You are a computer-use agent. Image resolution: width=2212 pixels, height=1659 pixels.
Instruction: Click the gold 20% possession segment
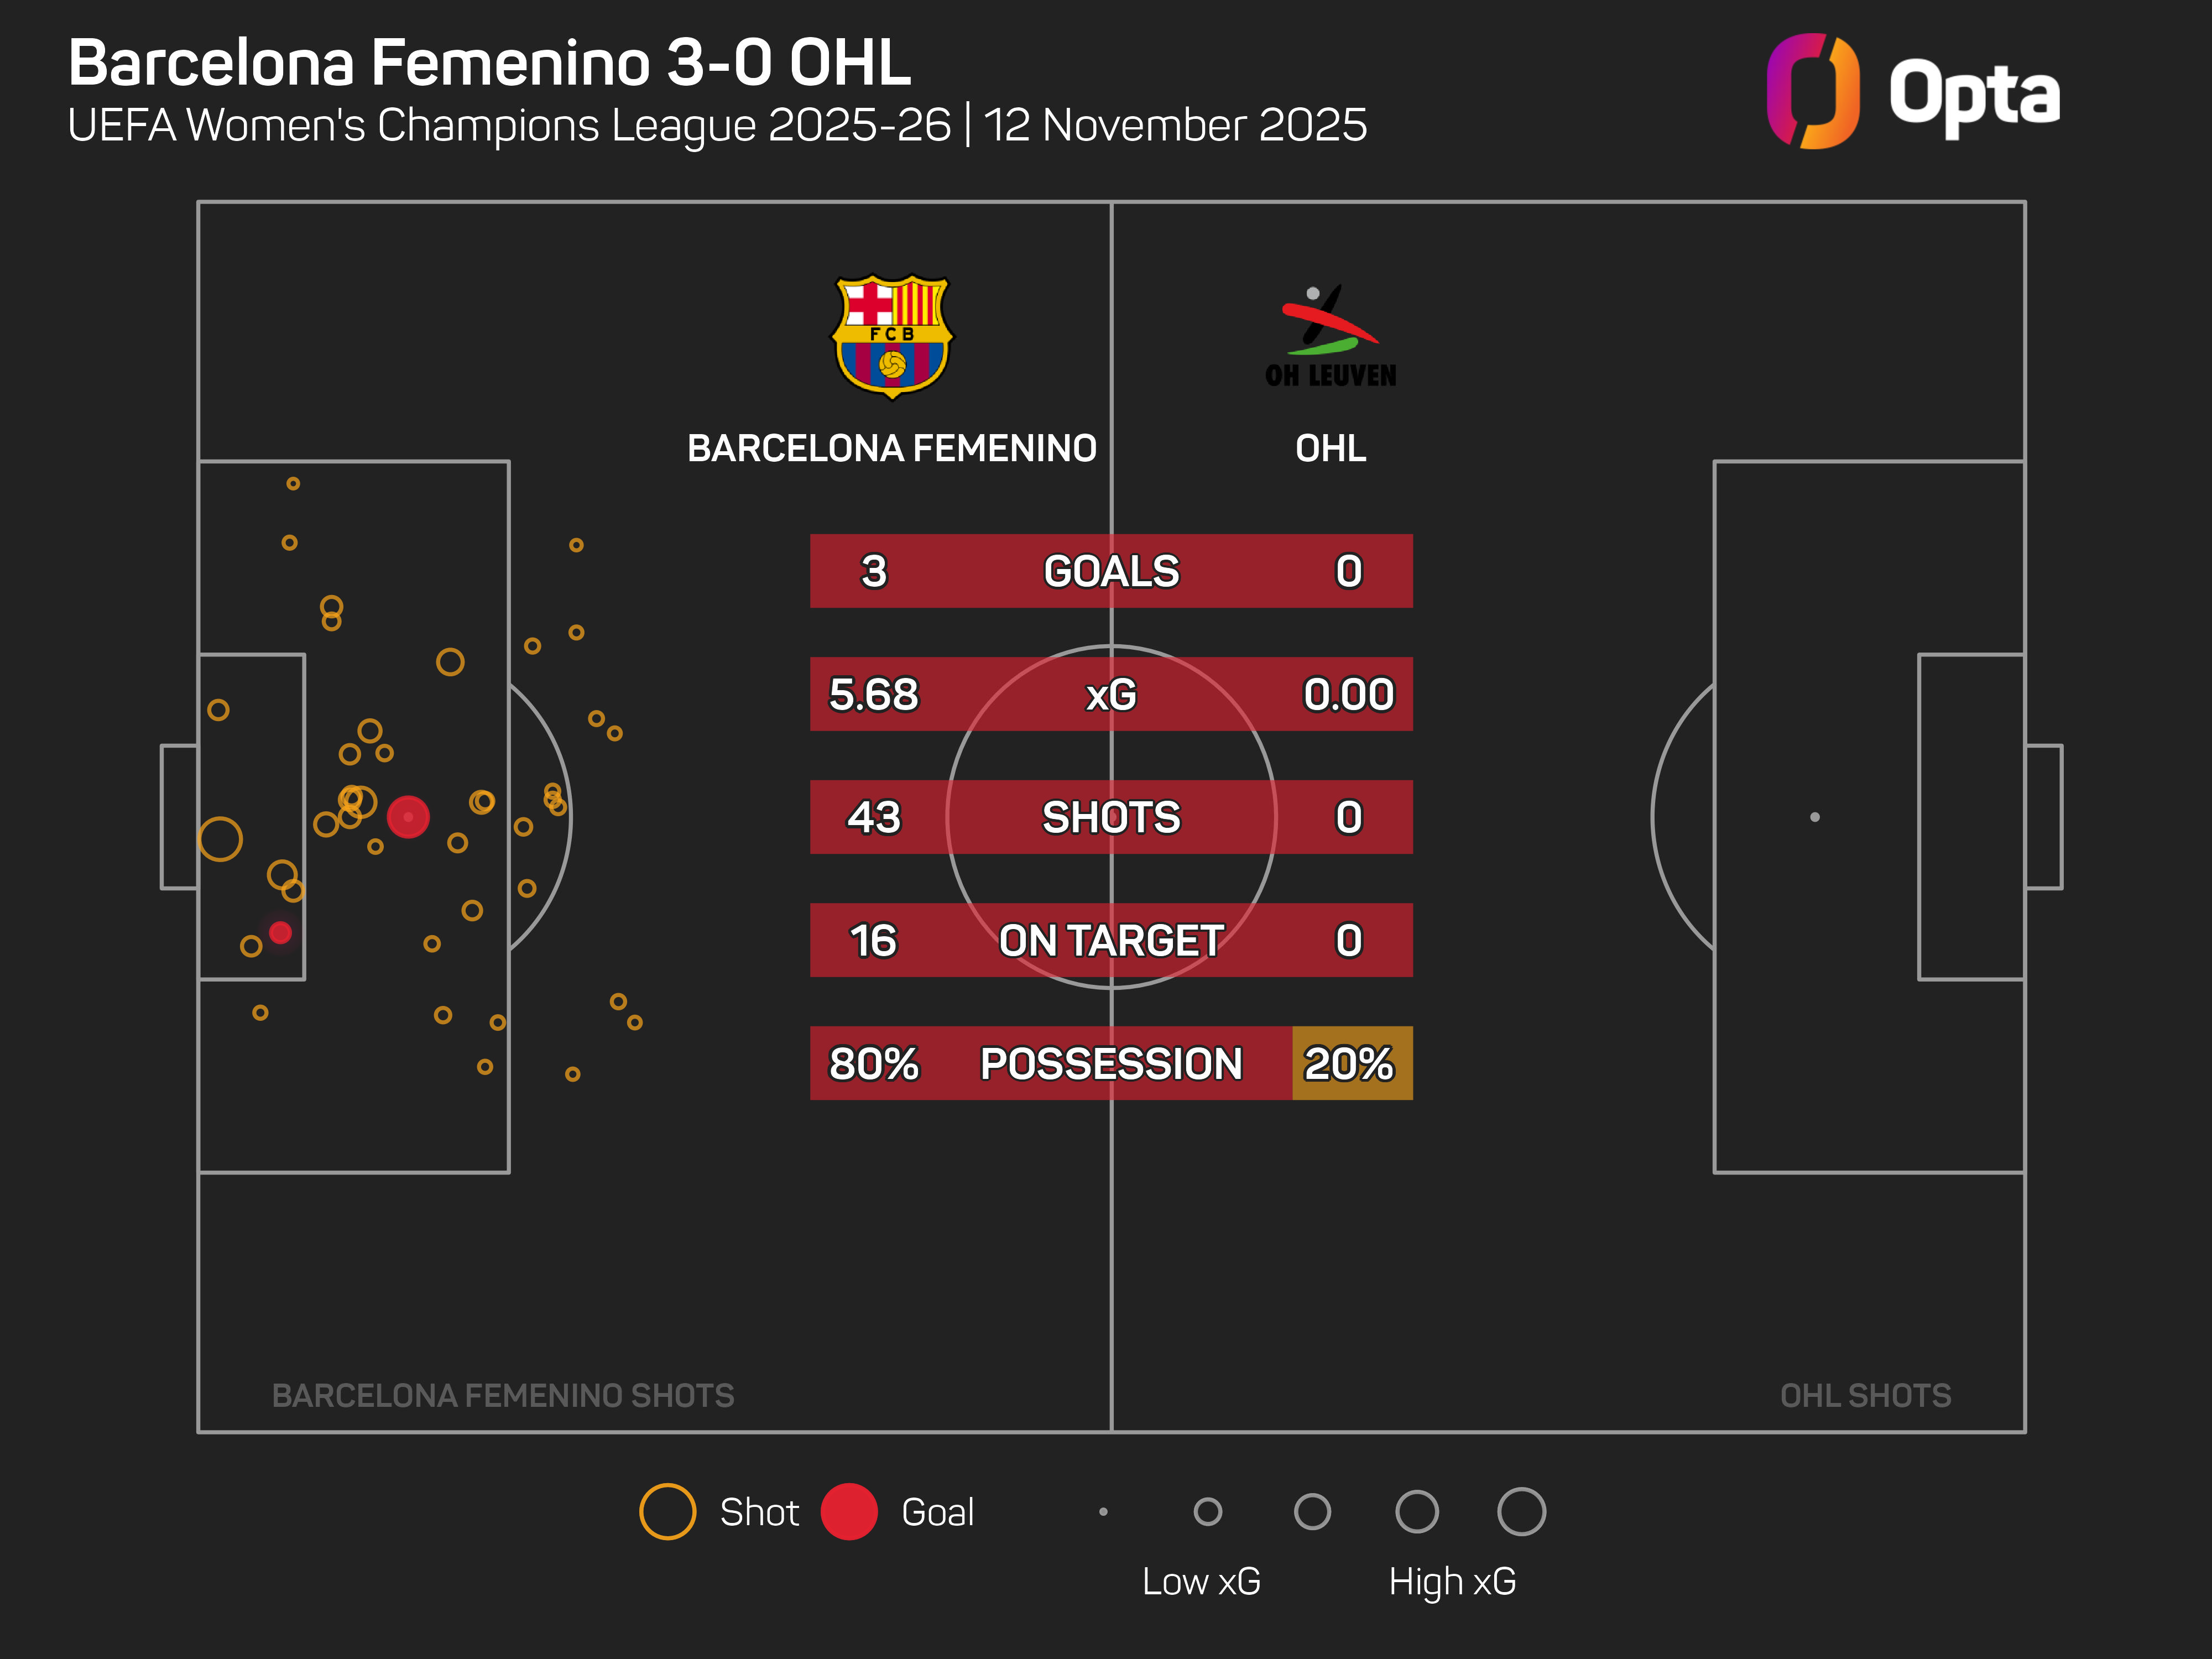pyautogui.click(x=1352, y=1063)
